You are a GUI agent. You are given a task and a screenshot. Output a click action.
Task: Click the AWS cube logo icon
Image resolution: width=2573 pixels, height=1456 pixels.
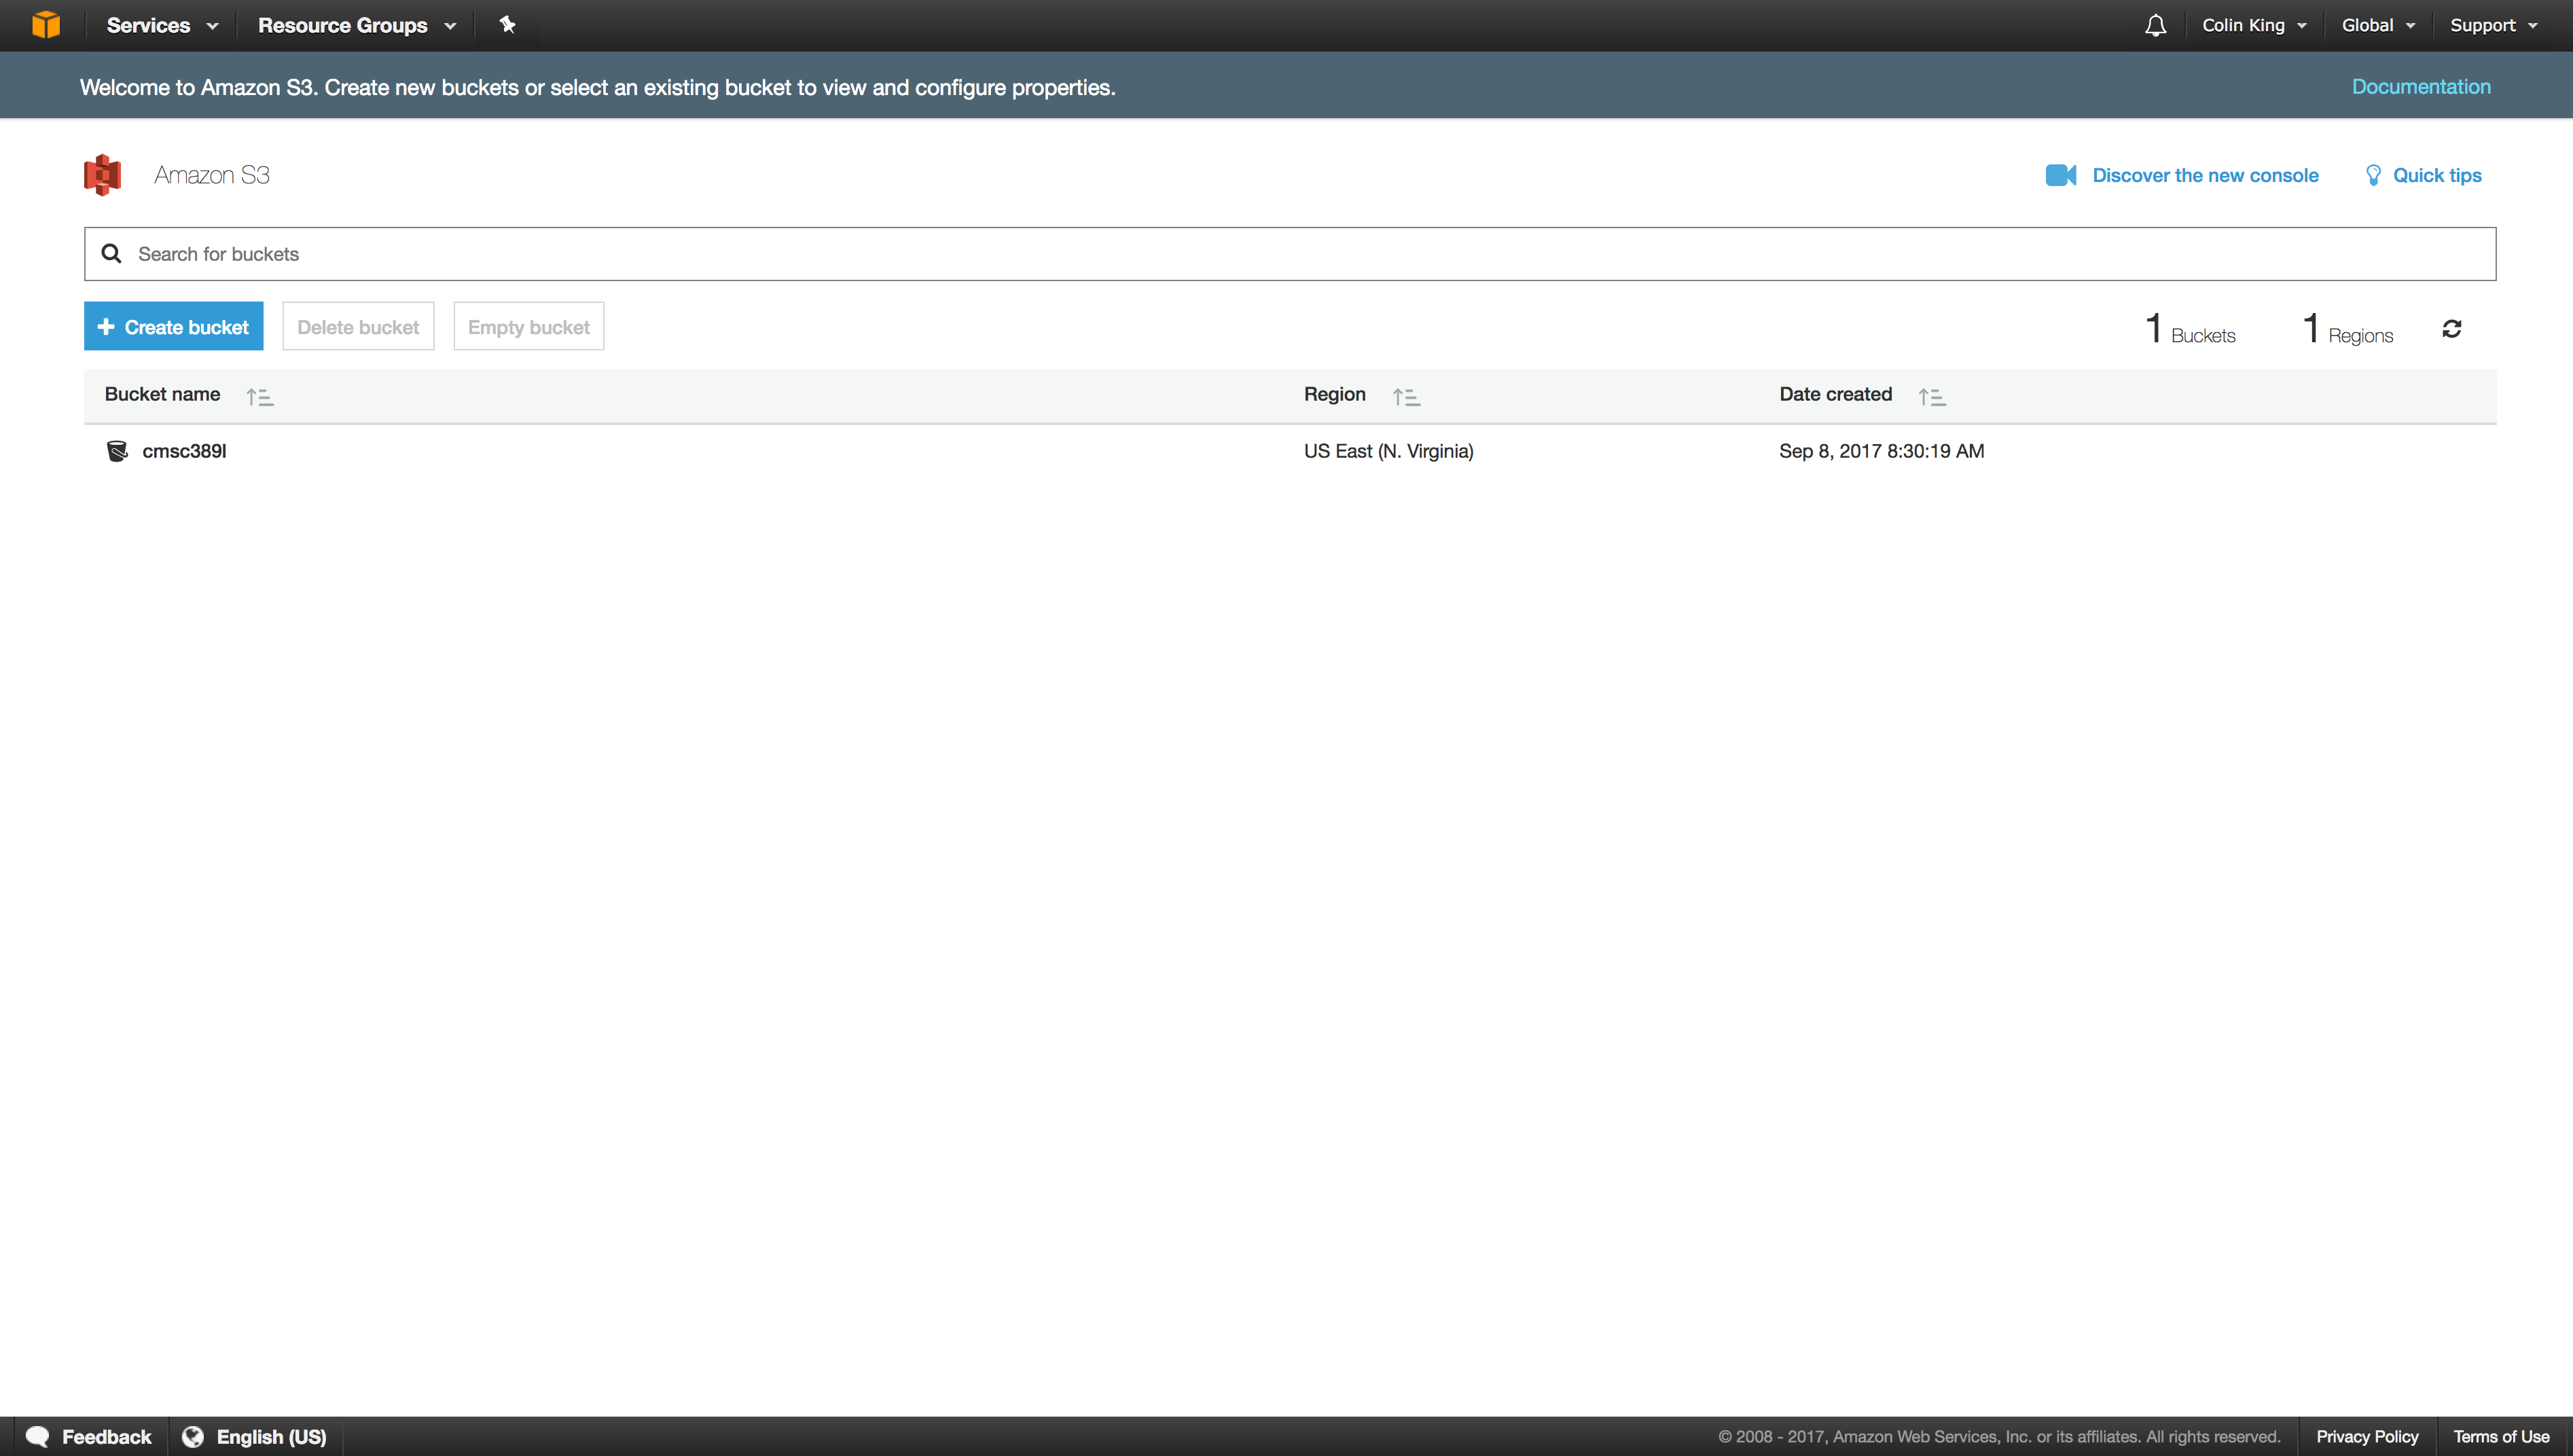click(x=46, y=25)
